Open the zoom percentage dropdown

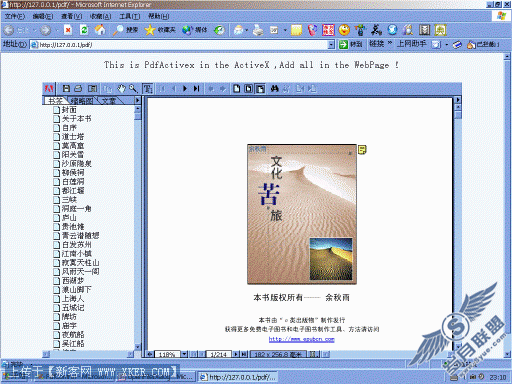tap(184, 354)
